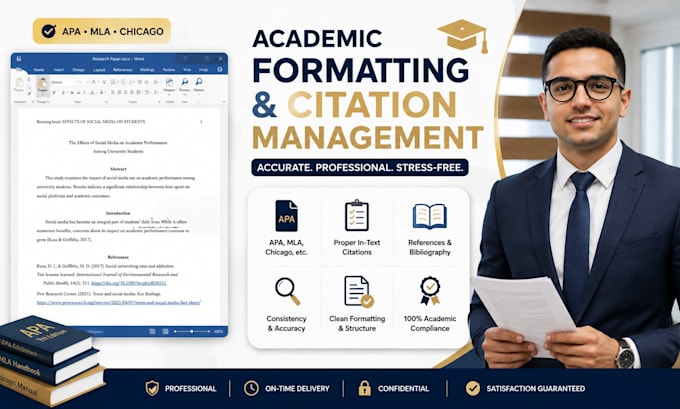Click the 100% zoom level in status bar
Image resolution: width=680 pixels, height=409 pixels.
click(x=219, y=331)
